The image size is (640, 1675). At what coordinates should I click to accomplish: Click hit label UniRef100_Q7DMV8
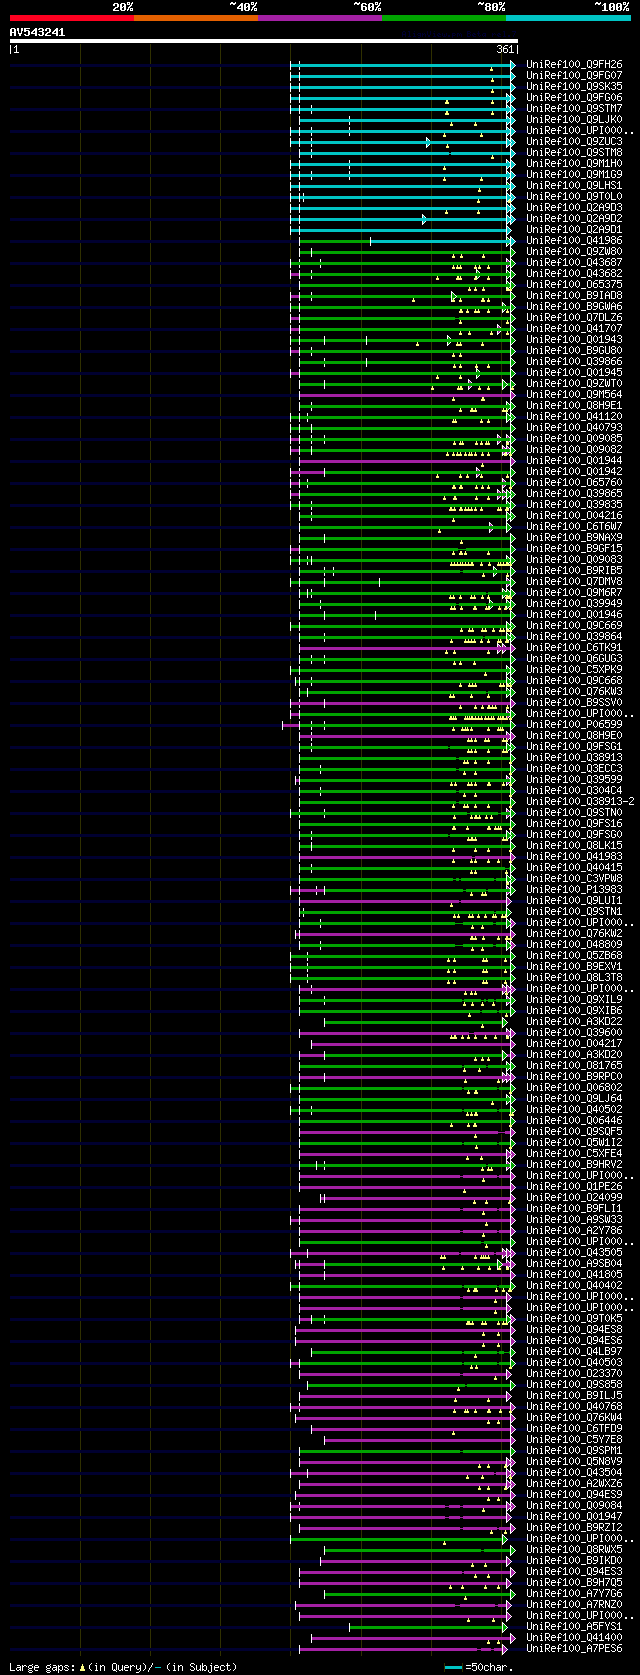pos(574,581)
